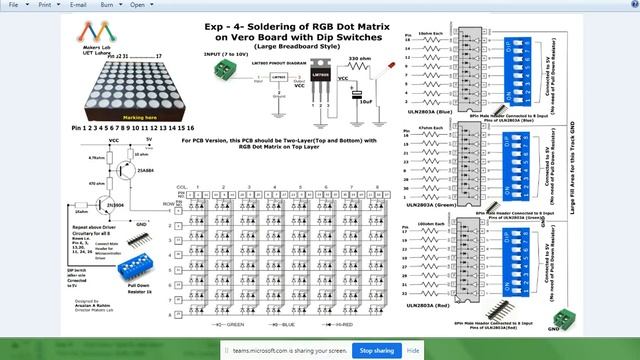Click '330 ohm' resistor label
Viewport: 640px width, 360px height.
pos(360,59)
